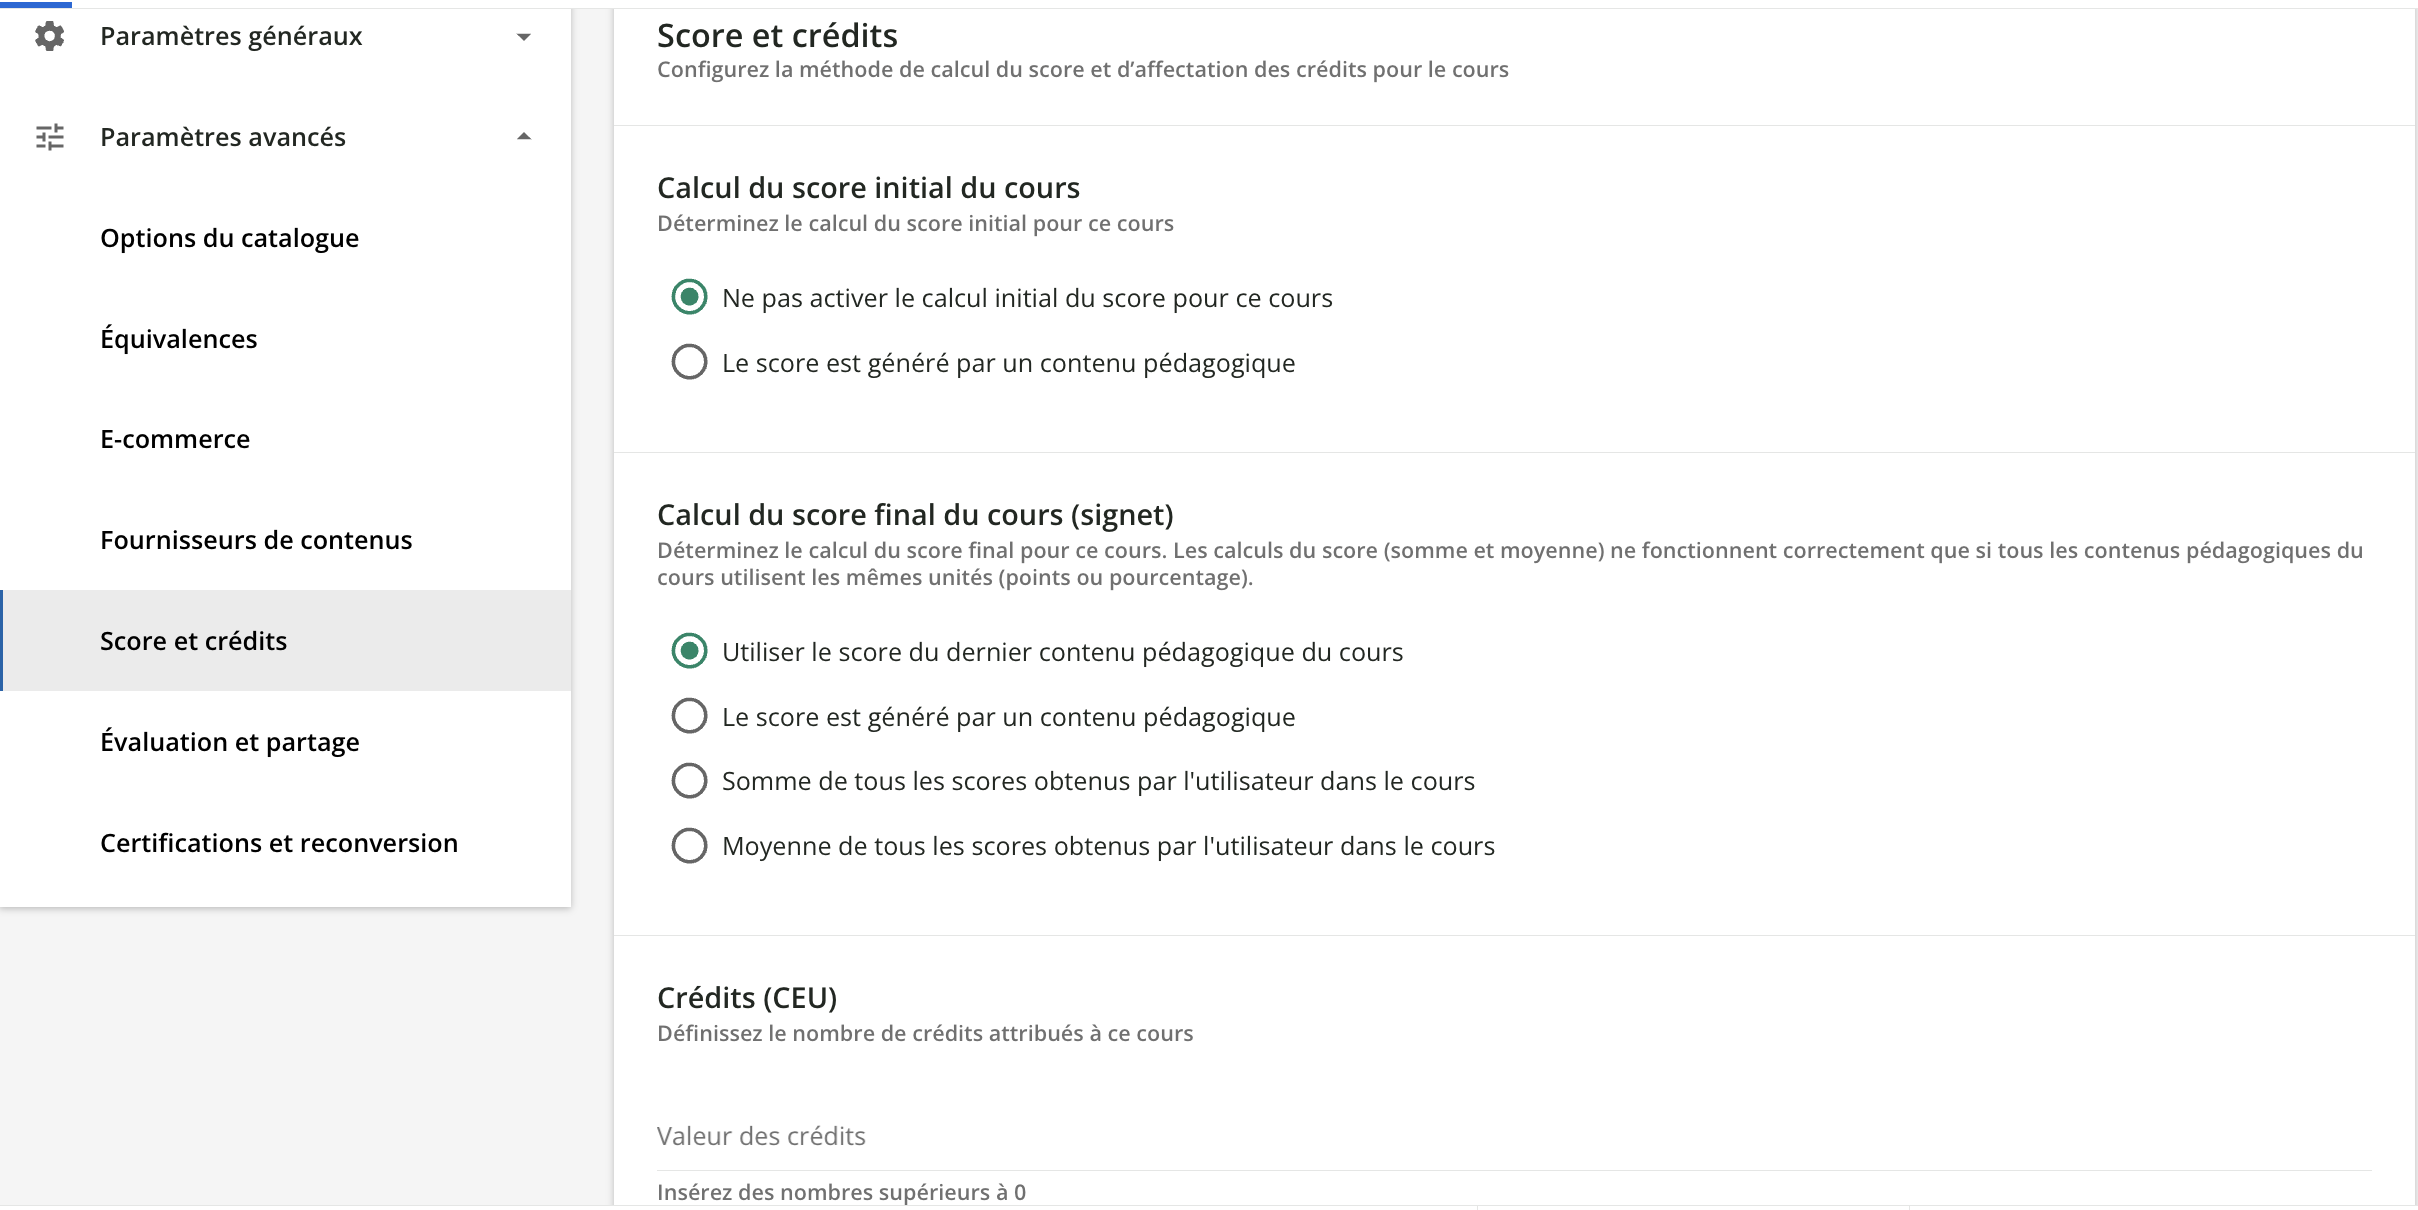This screenshot has height=1210, width=2418.
Task: Click the Paramètres avancés sliders icon
Action: click(x=49, y=137)
